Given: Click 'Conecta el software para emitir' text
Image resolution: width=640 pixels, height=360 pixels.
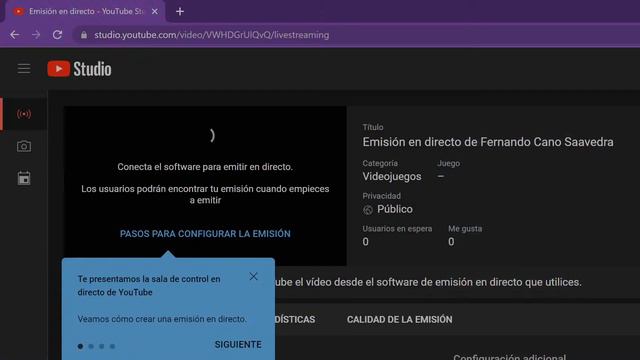Looking at the screenshot, I should coord(205,167).
